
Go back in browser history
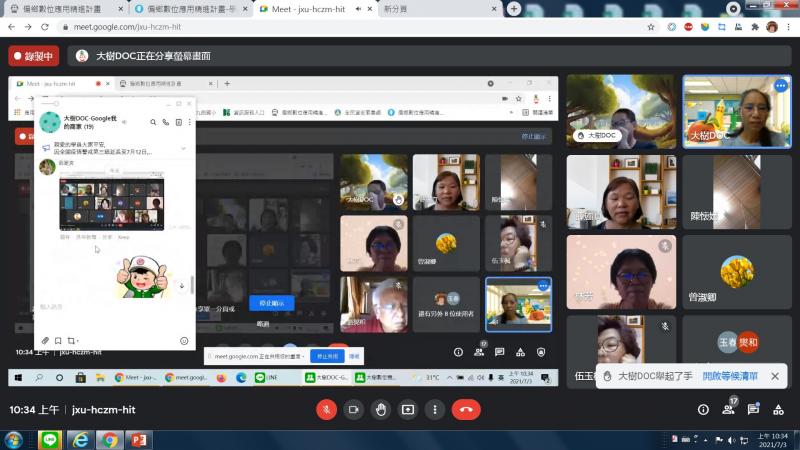click(x=12, y=27)
